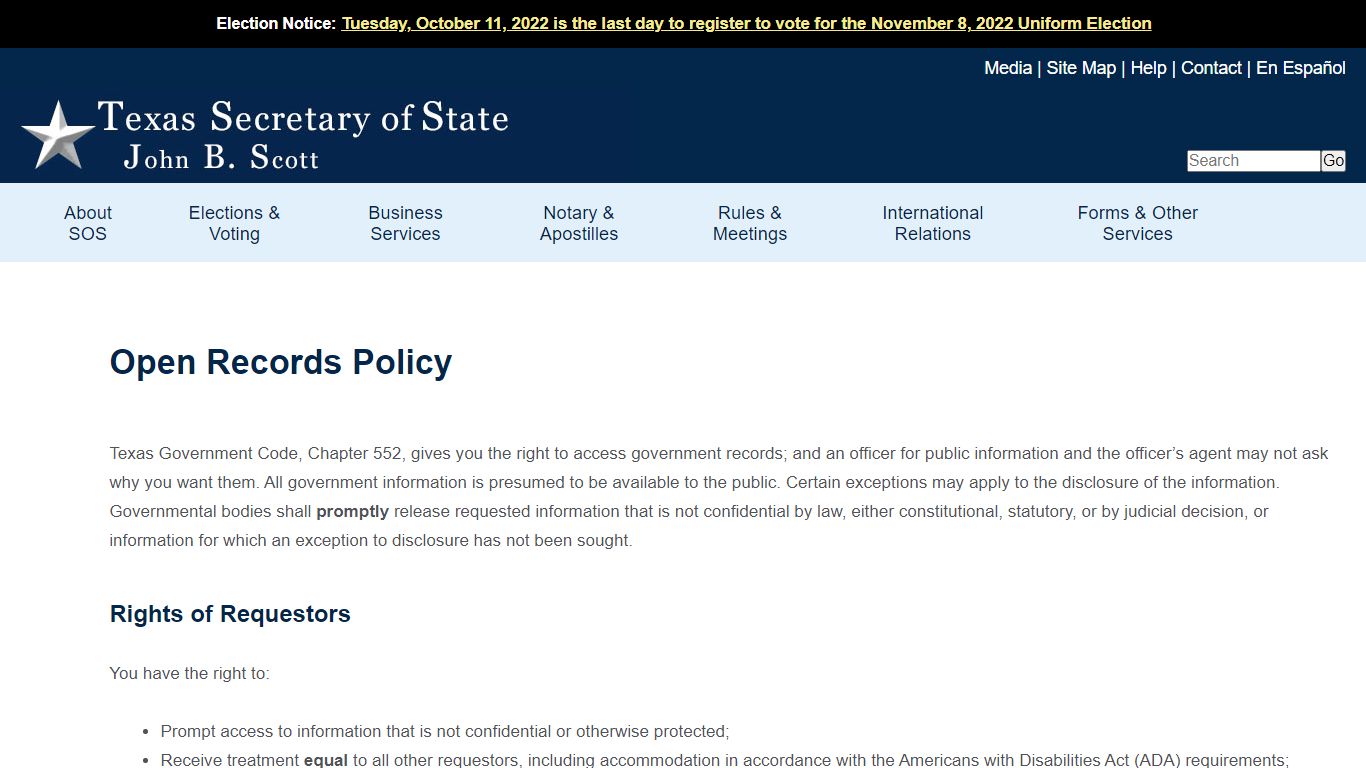Focus the Search input field

(x=1253, y=161)
